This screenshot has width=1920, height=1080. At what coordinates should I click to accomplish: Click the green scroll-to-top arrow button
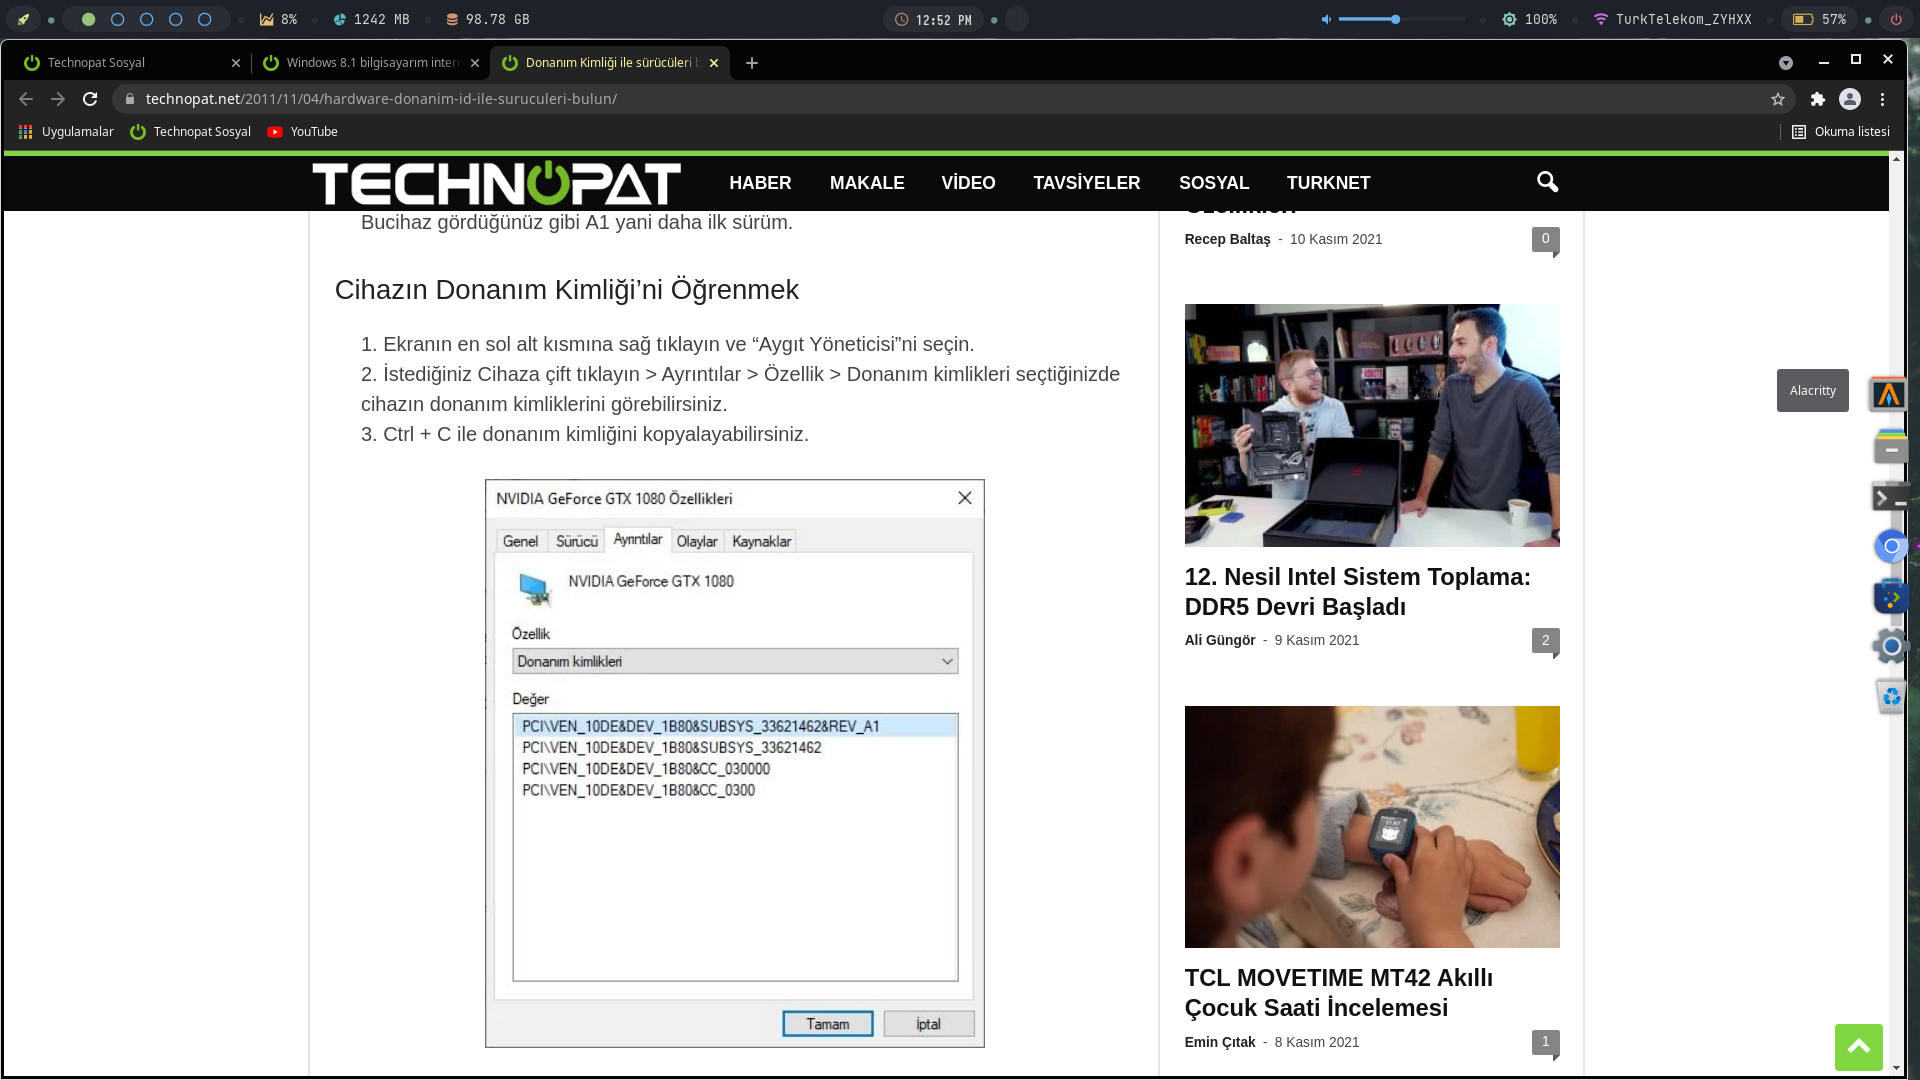pyautogui.click(x=1858, y=1047)
